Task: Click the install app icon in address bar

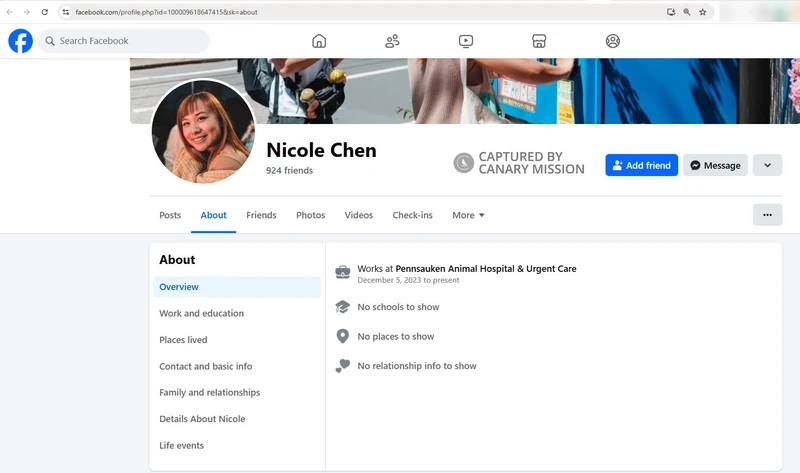Action: (671, 12)
